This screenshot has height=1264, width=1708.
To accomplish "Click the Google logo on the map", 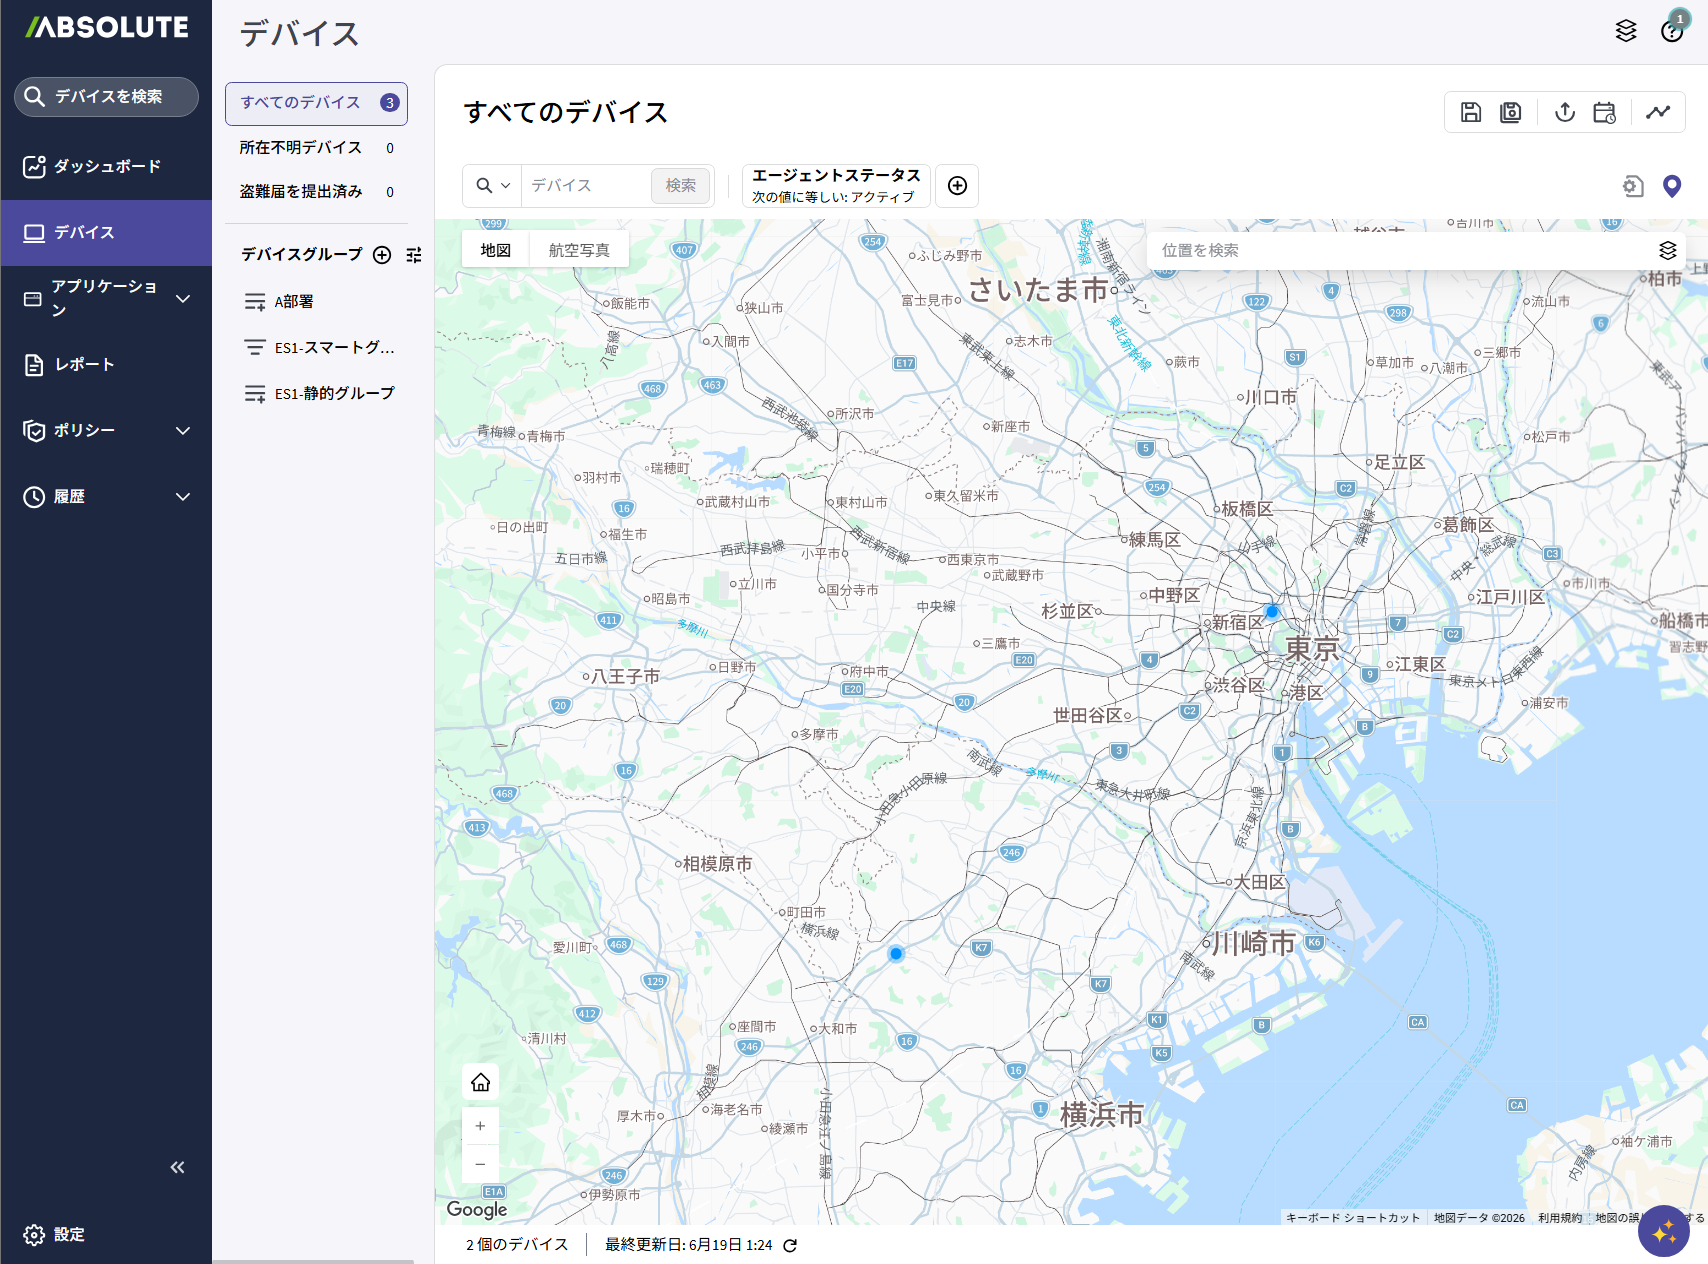I will (477, 1209).
